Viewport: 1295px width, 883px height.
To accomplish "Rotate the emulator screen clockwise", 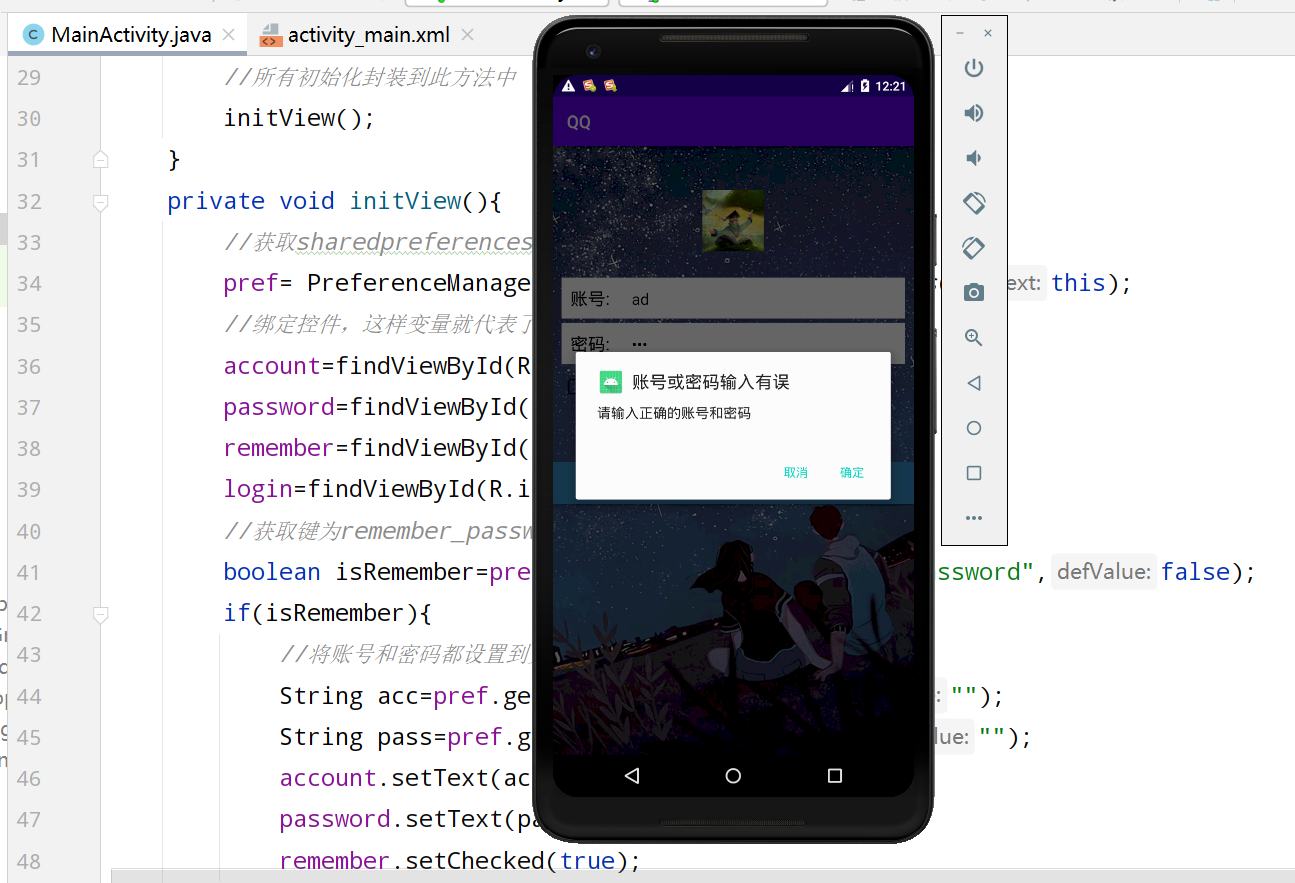I will pyautogui.click(x=973, y=247).
